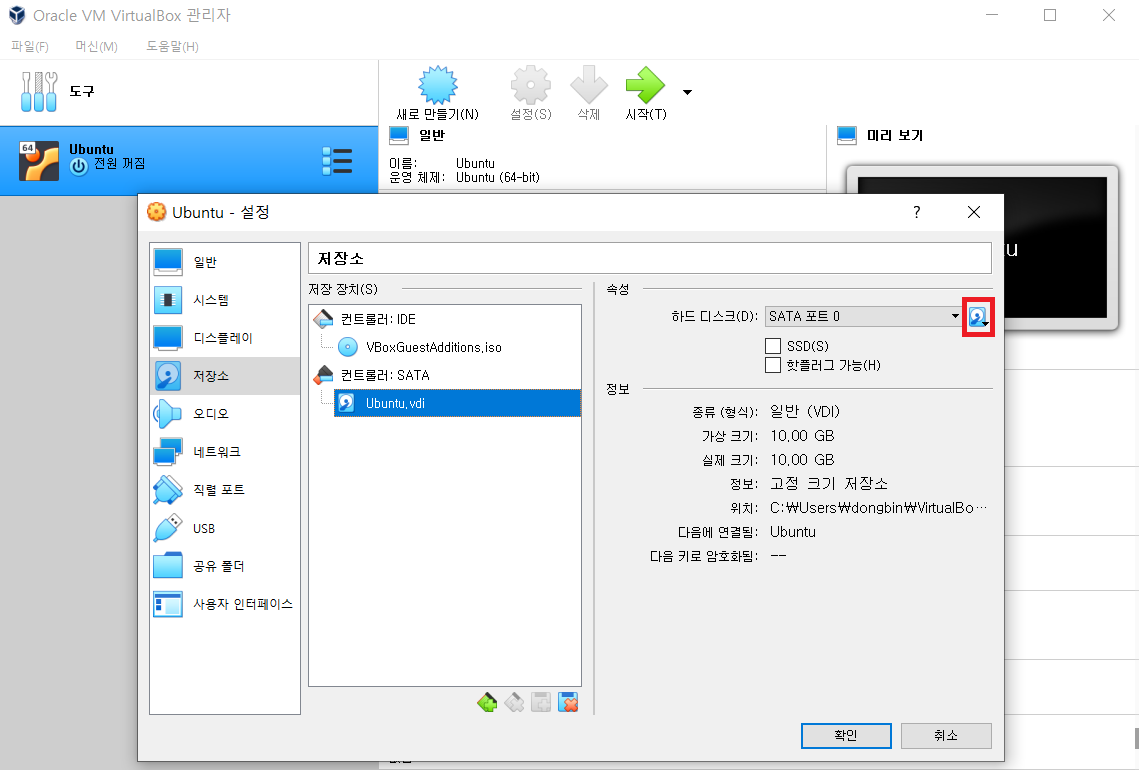Minimize the VirtualBox manager window

(992, 15)
